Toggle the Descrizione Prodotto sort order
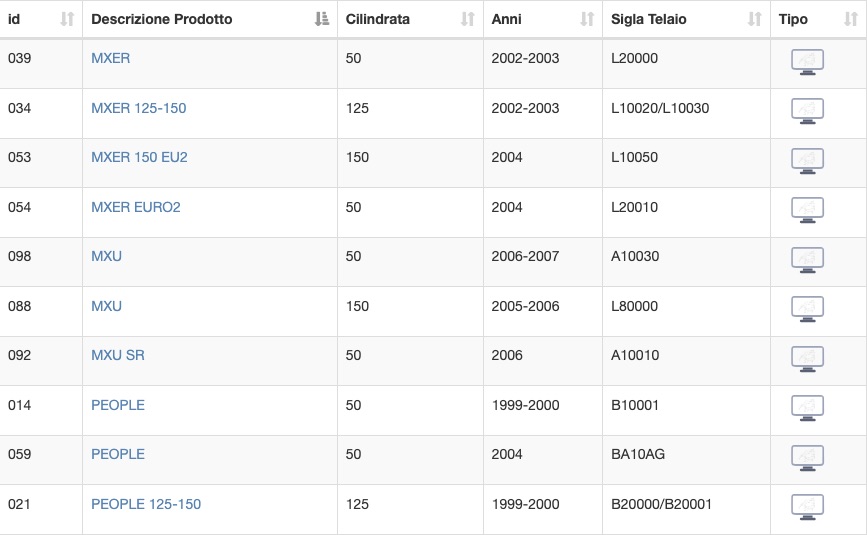The image size is (867, 535). click(x=322, y=19)
